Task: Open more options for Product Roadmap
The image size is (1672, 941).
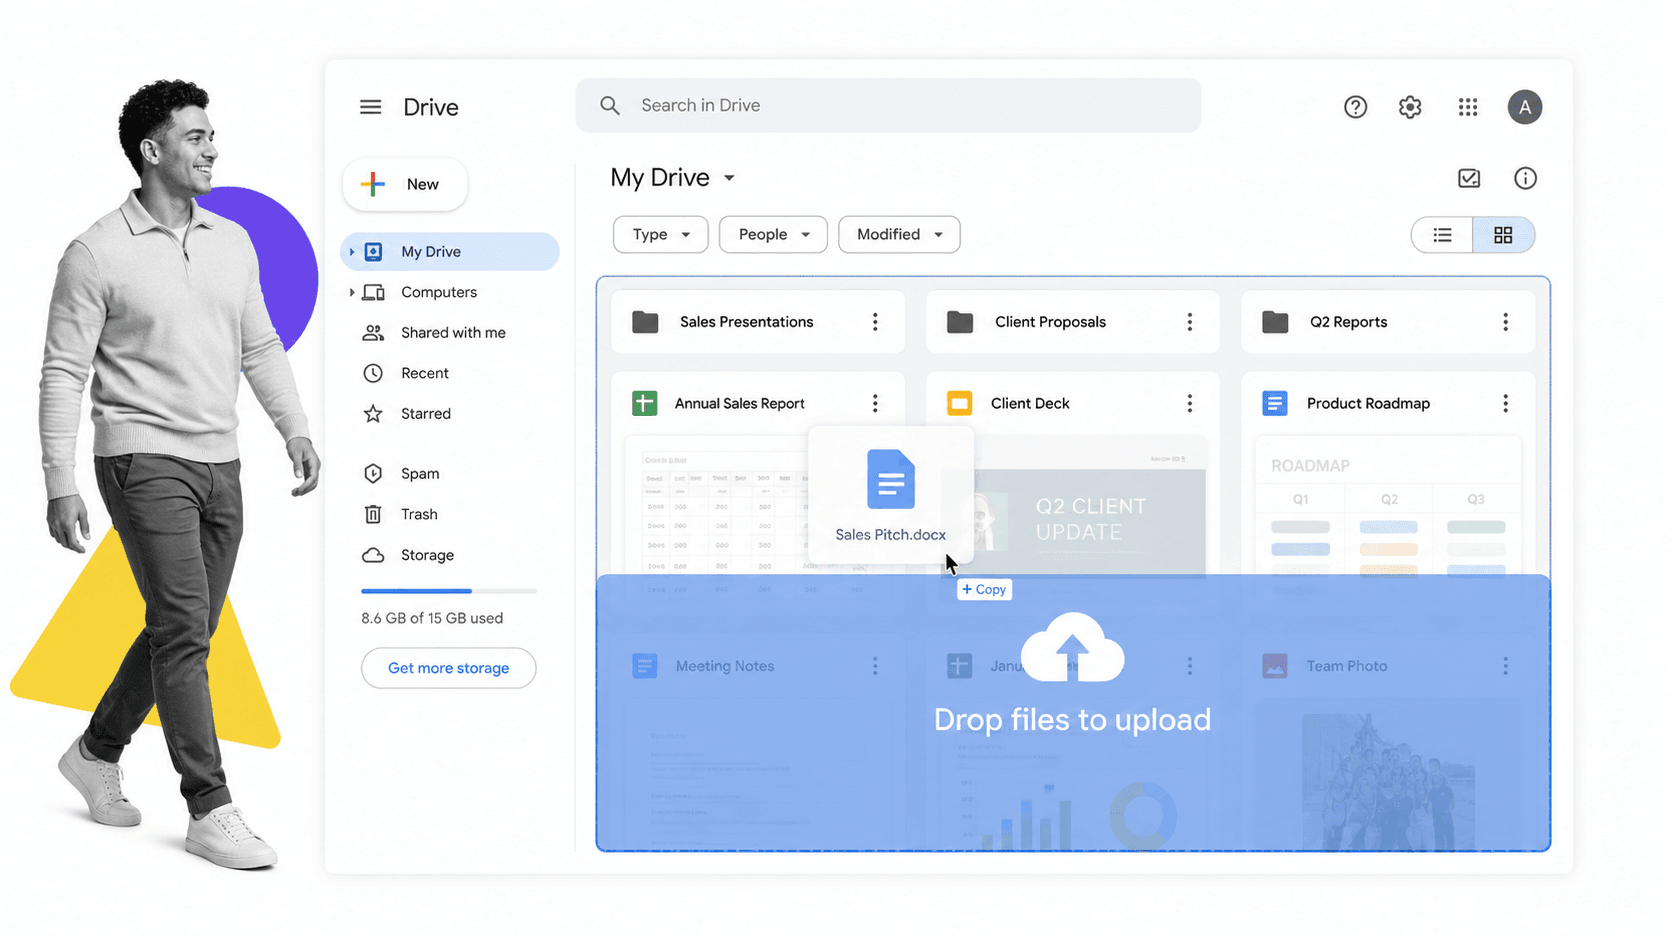Action: coord(1505,403)
